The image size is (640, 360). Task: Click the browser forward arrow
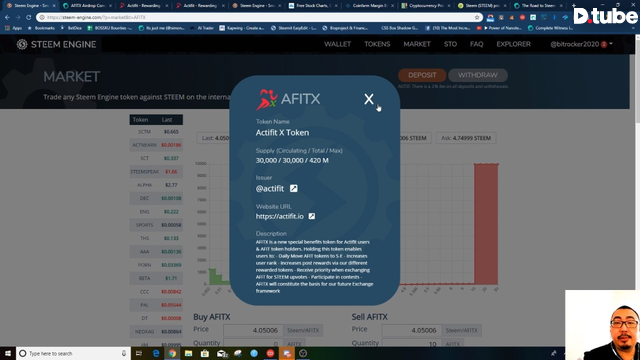18,18
